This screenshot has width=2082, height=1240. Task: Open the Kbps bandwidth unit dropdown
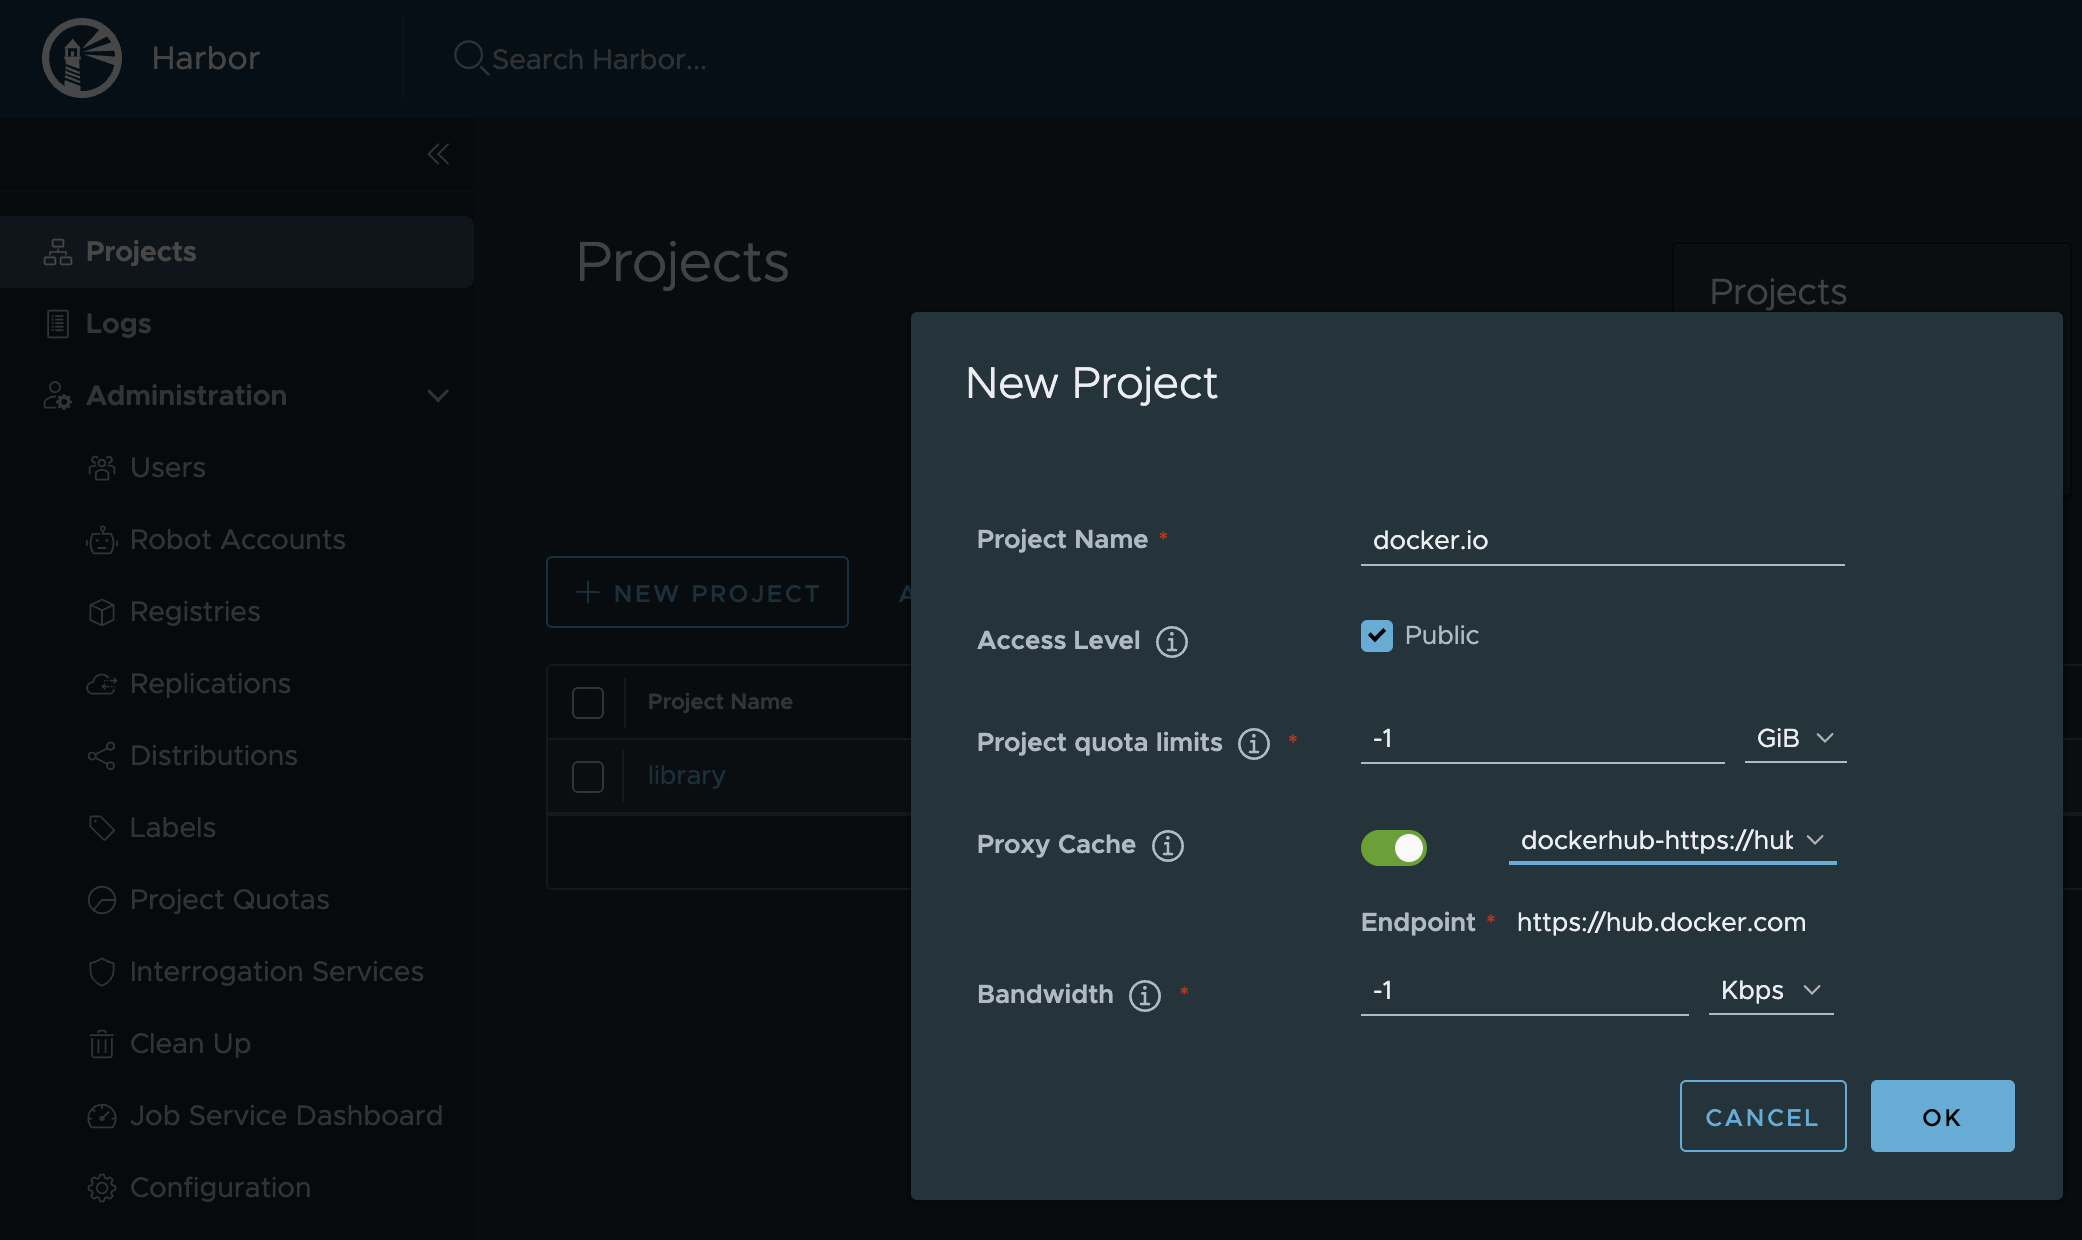tap(1770, 990)
